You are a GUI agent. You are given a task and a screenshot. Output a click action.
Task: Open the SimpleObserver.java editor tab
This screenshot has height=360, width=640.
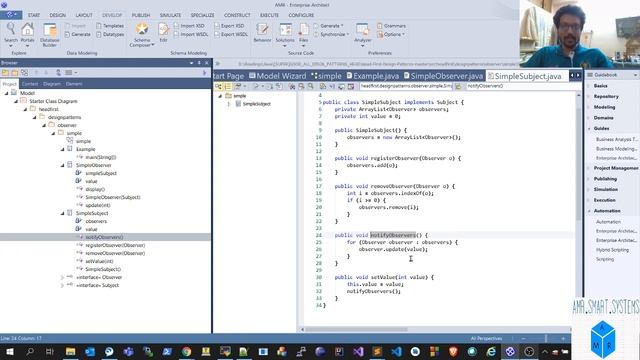443,76
